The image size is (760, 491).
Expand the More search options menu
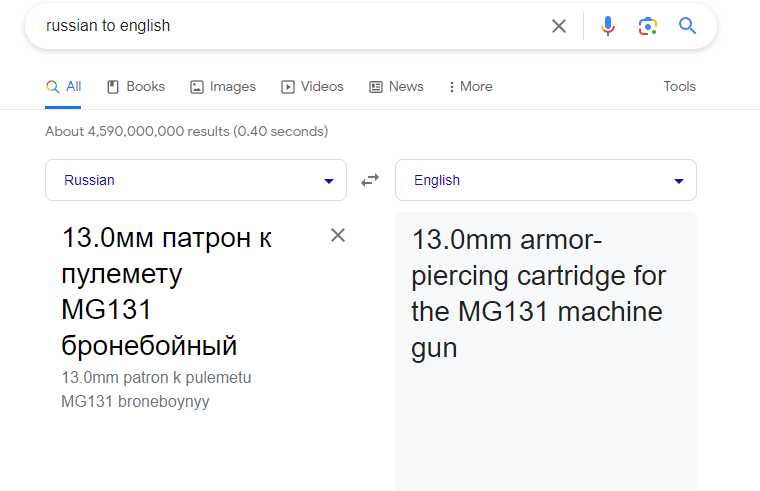[x=470, y=87]
